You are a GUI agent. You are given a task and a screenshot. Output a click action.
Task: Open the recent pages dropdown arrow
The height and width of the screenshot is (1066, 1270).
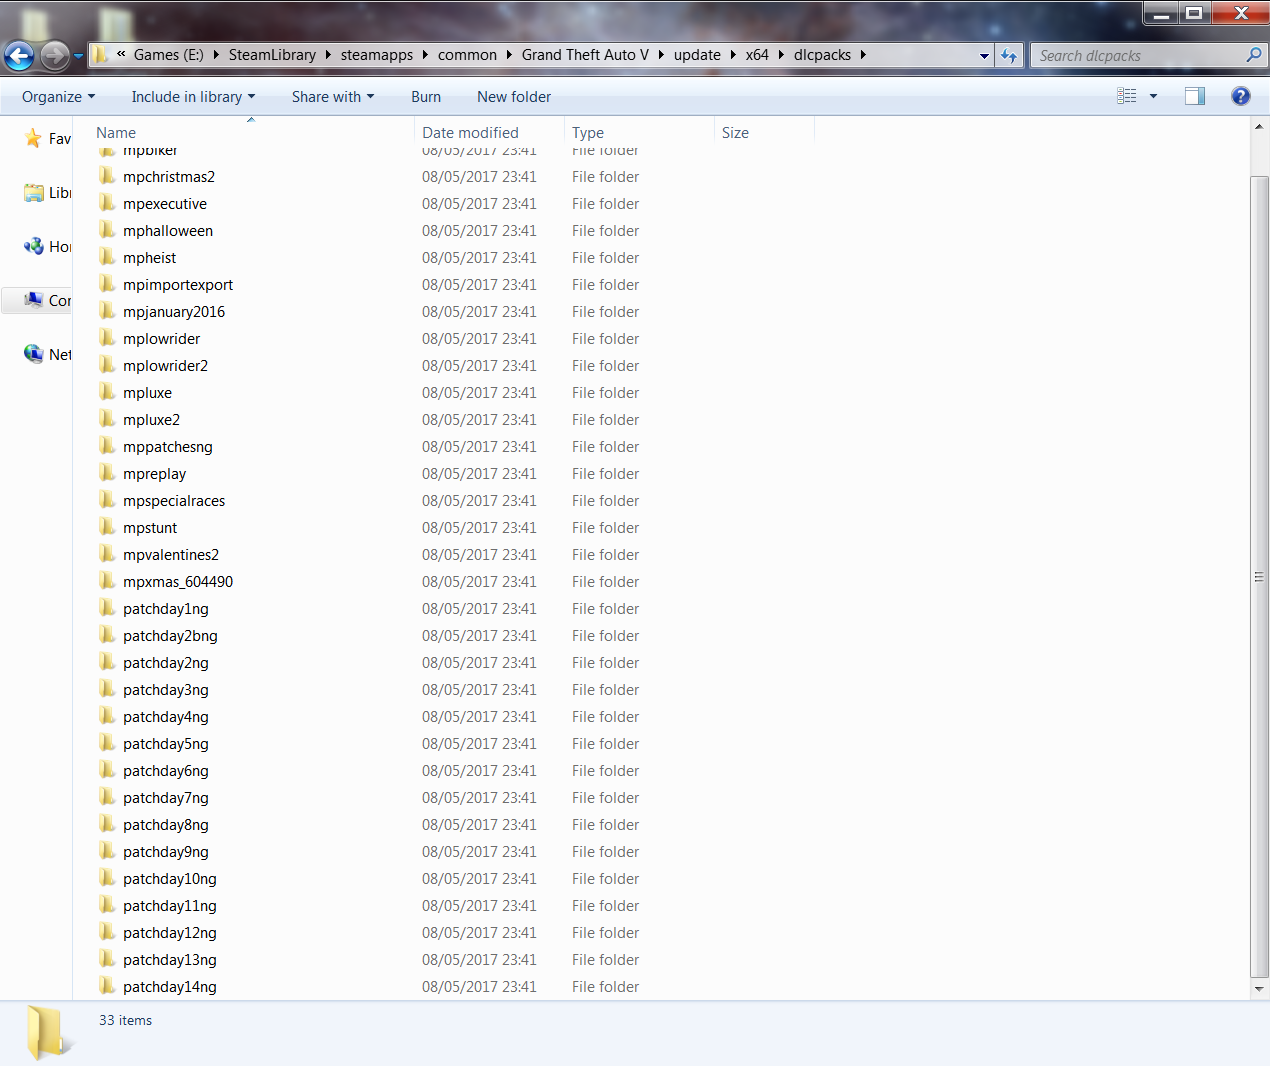(79, 56)
